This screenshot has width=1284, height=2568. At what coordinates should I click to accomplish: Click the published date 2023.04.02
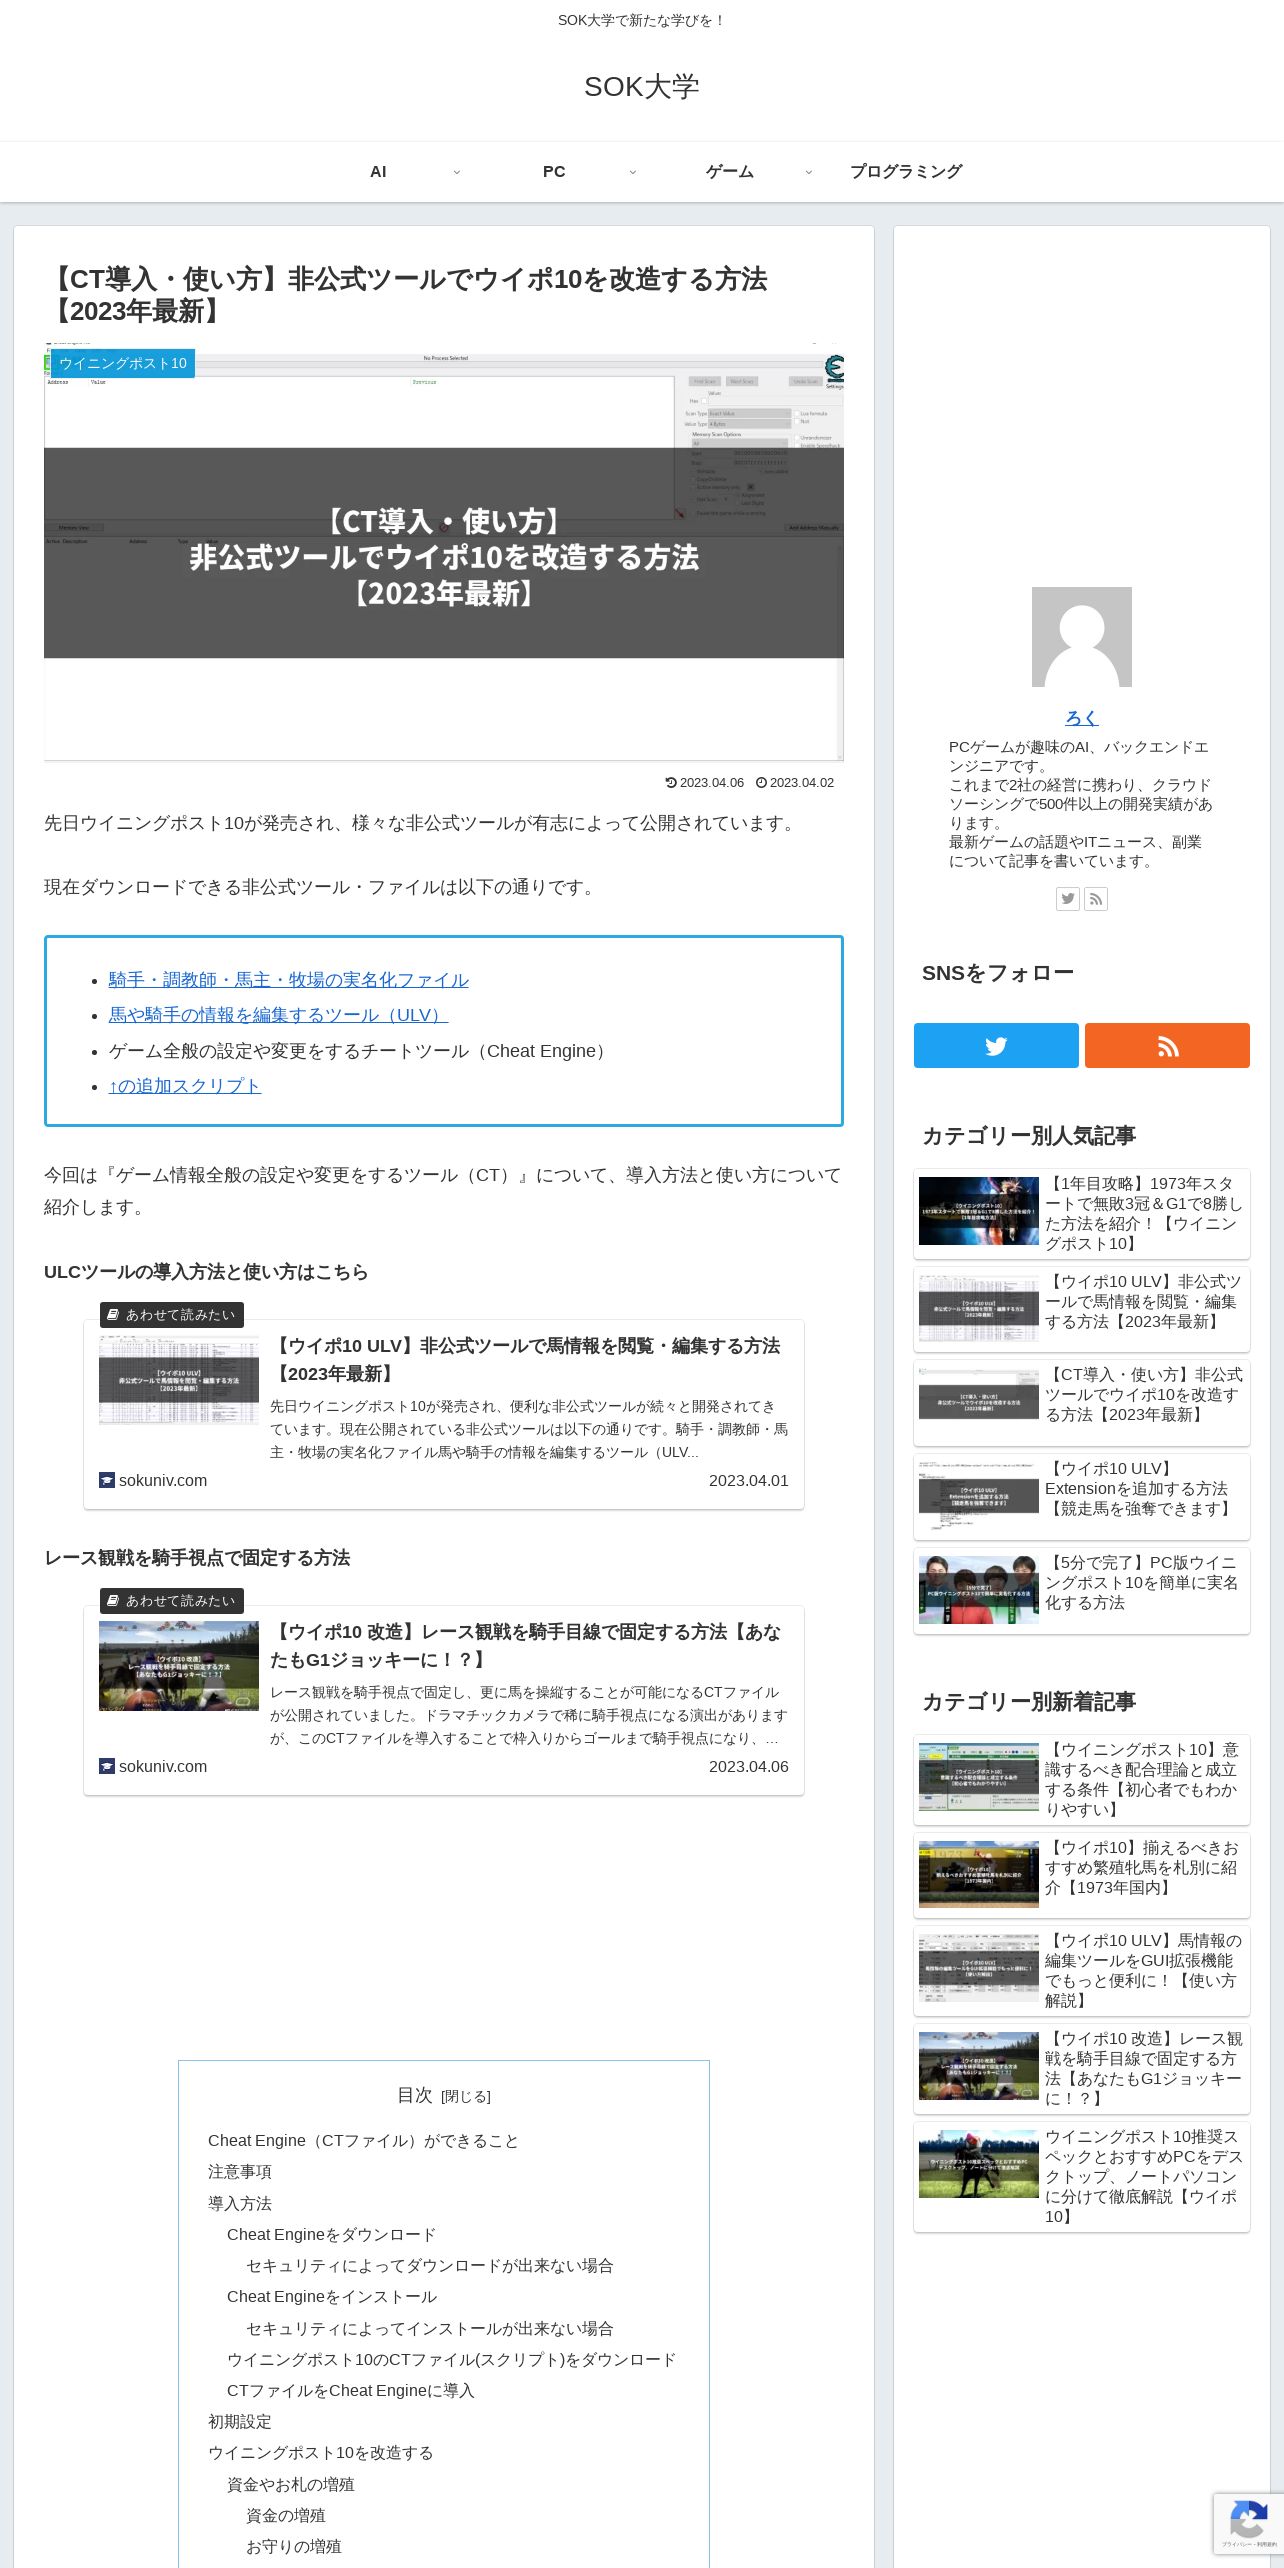(x=795, y=783)
